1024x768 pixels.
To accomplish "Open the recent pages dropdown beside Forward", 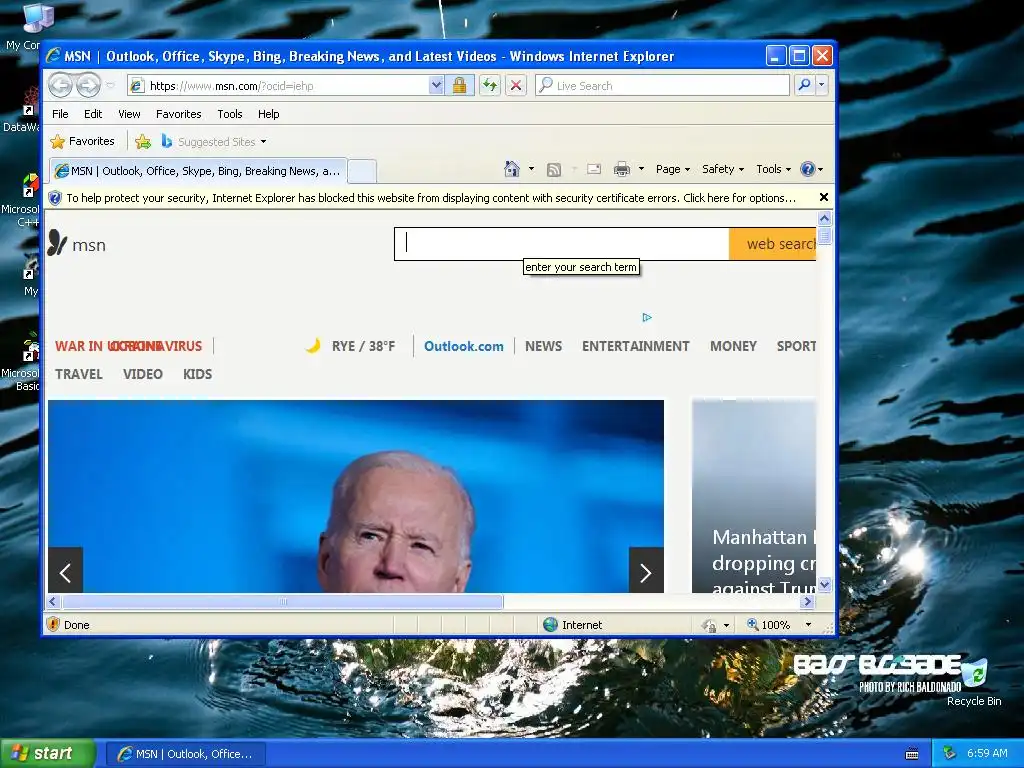I will click(x=110, y=86).
